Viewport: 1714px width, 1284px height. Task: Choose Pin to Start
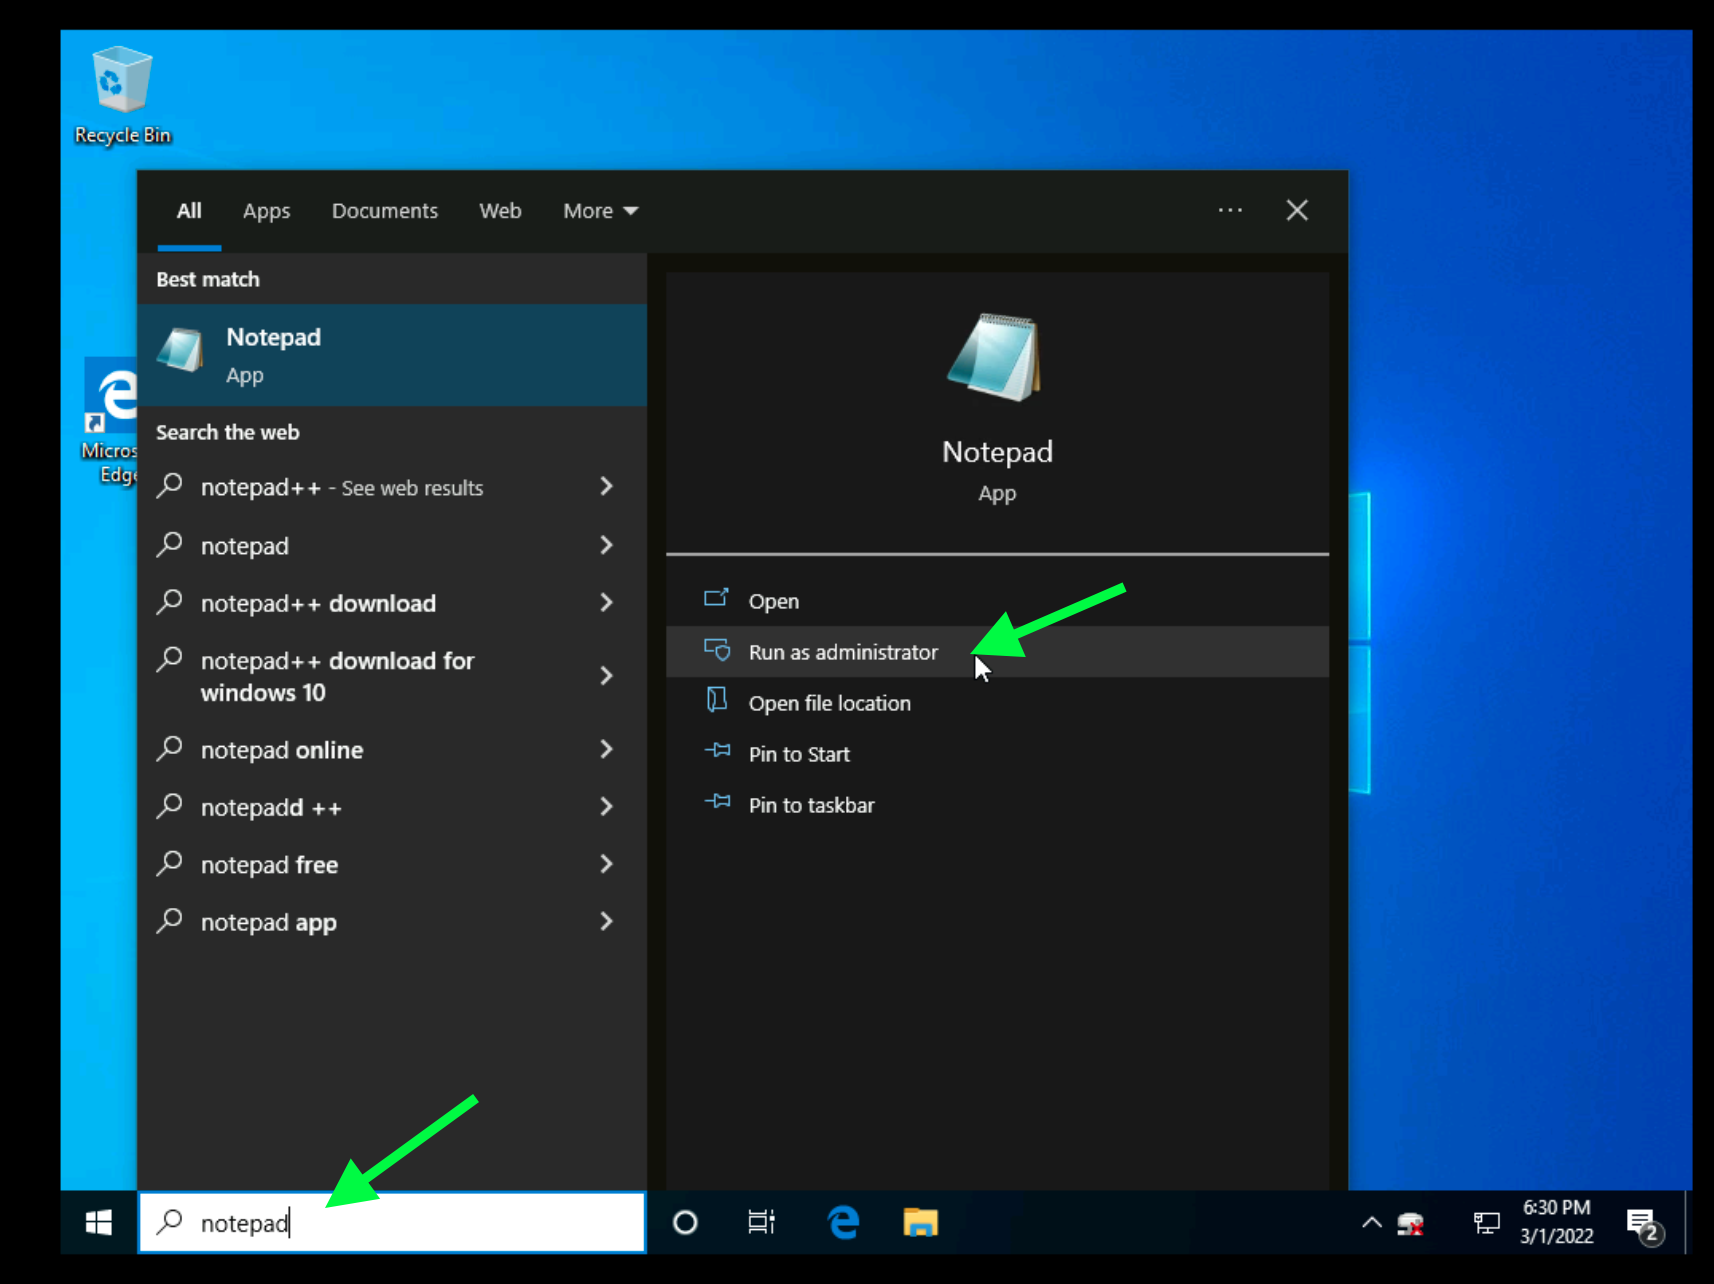[x=997, y=754]
